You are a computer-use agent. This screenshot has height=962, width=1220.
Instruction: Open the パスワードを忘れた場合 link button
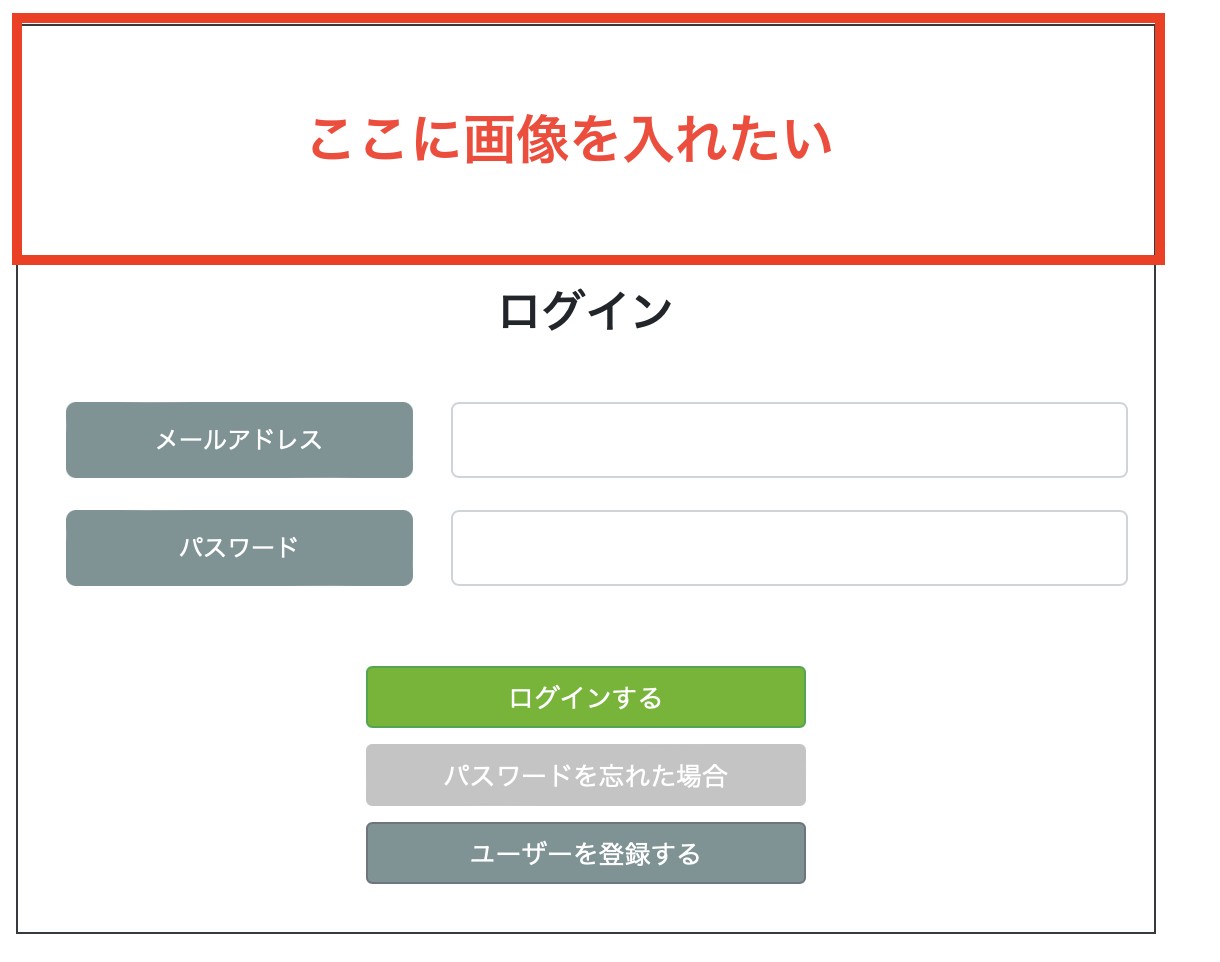585,775
